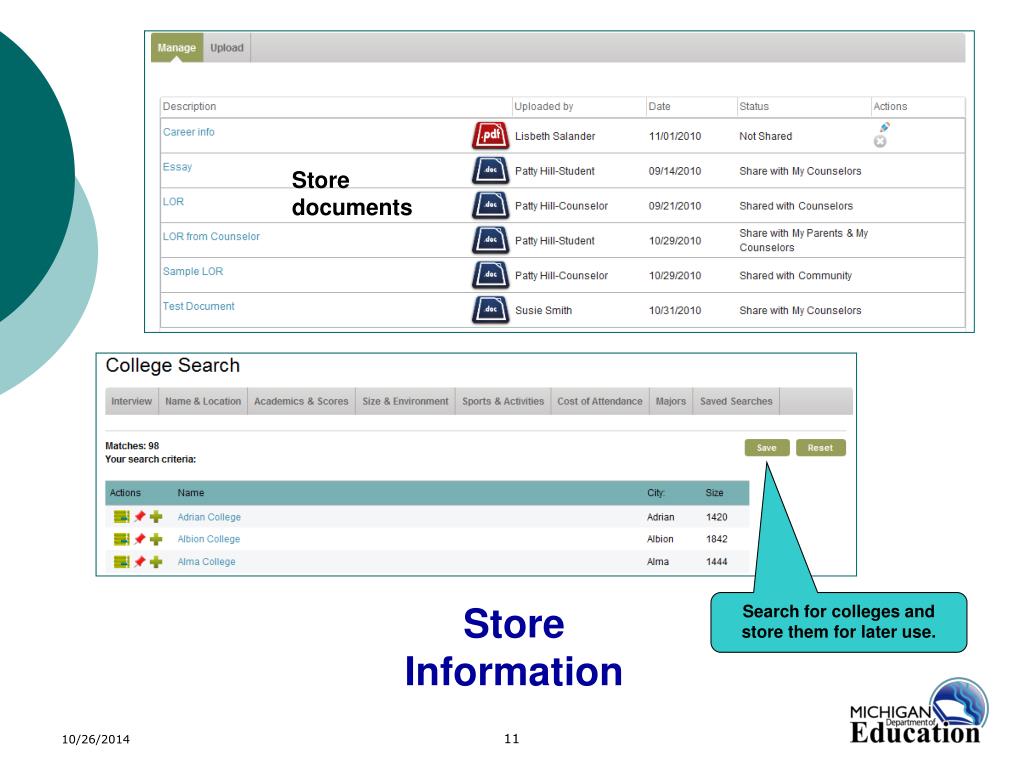Open the Albion College link

[x=209, y=539]
